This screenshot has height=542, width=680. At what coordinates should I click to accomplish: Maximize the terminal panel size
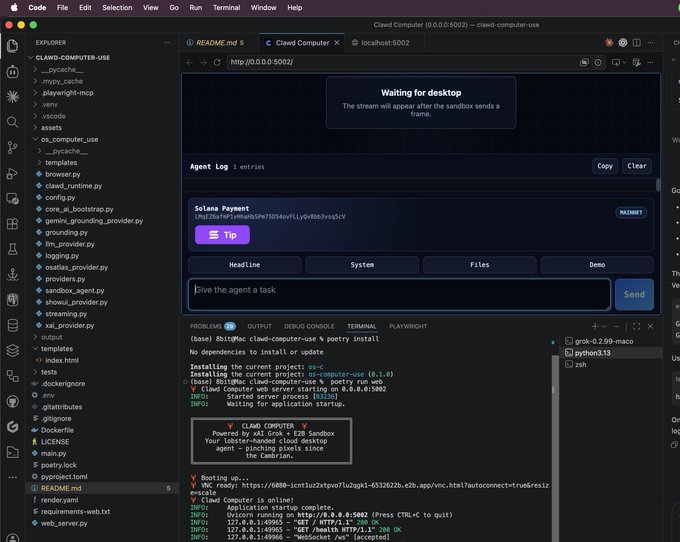(637, 326)
